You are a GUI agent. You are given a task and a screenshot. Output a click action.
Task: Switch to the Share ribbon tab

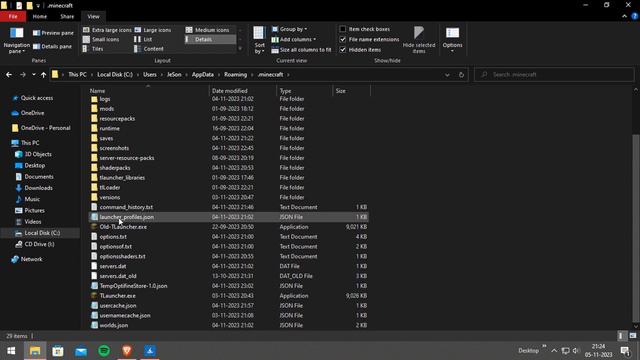pos(67,16)
